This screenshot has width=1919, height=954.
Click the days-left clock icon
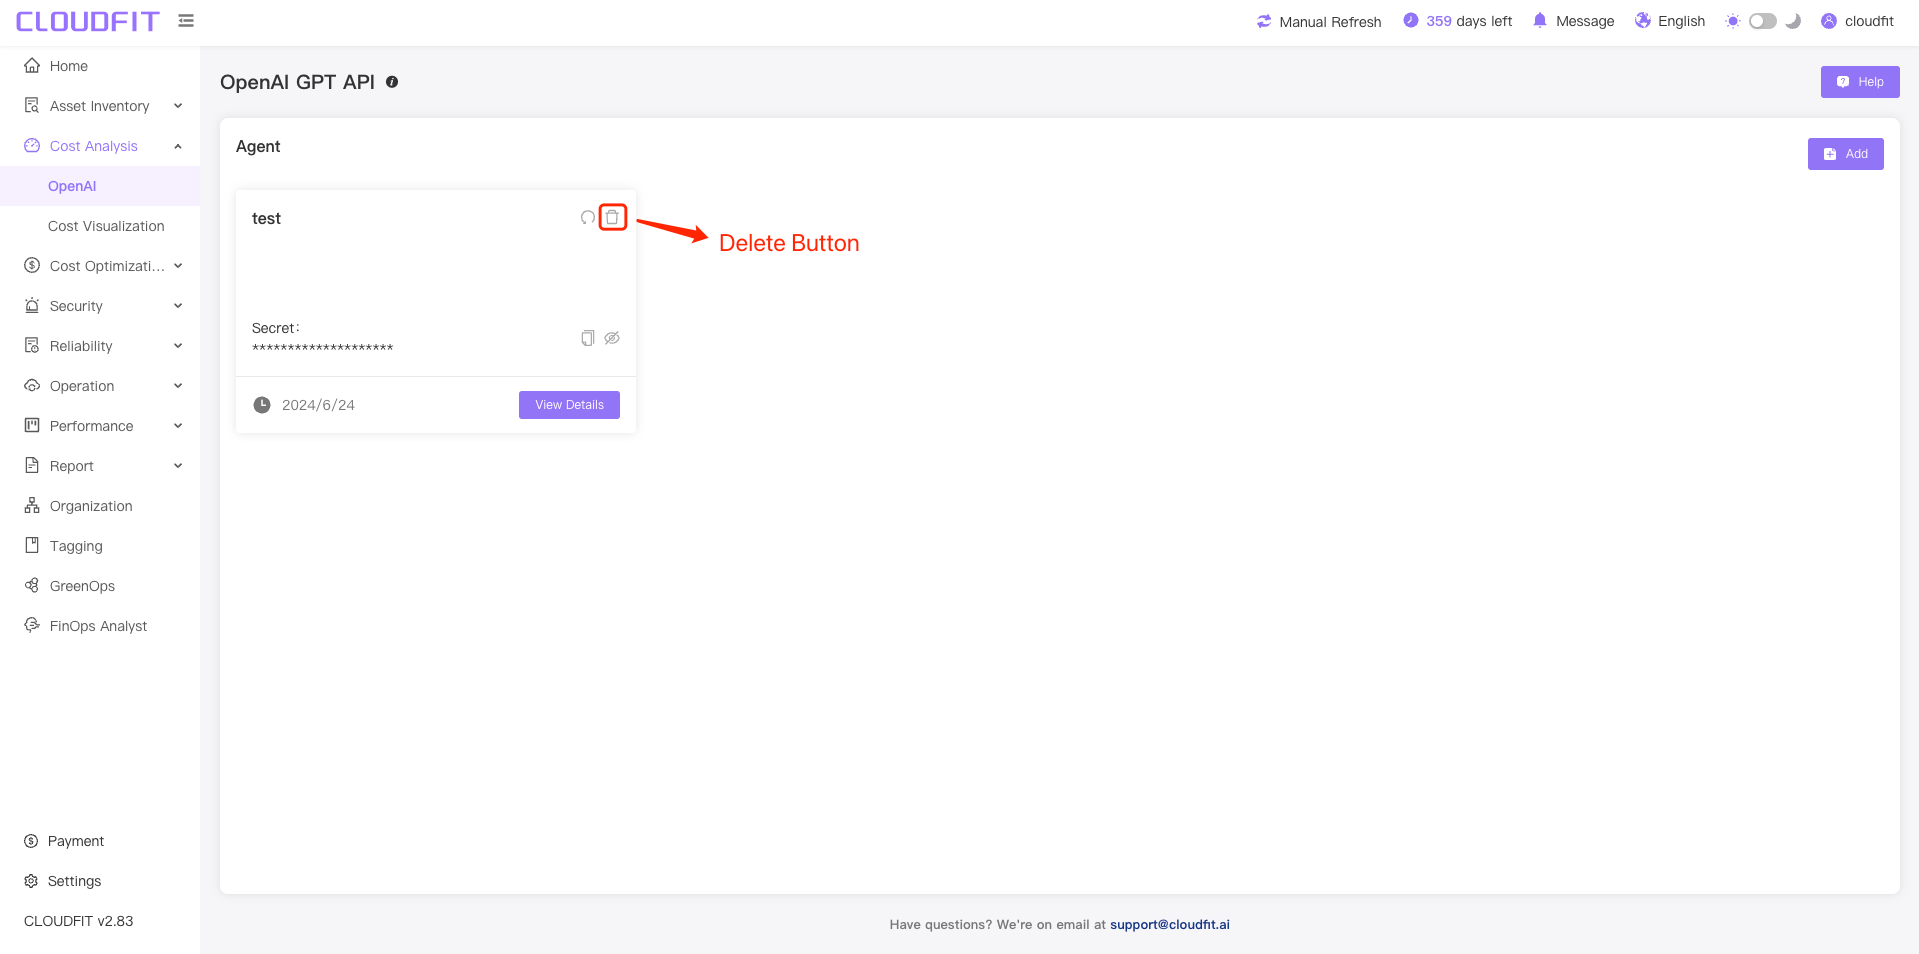pos(1410,20)
